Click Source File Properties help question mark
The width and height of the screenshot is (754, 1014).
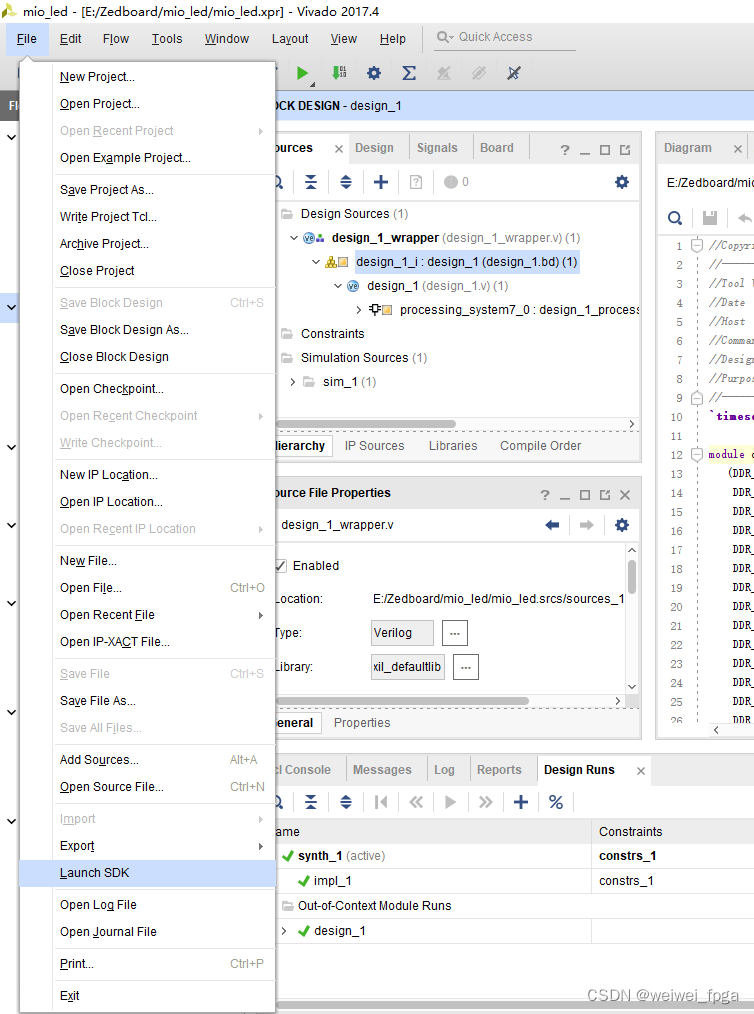pos(544,495)
